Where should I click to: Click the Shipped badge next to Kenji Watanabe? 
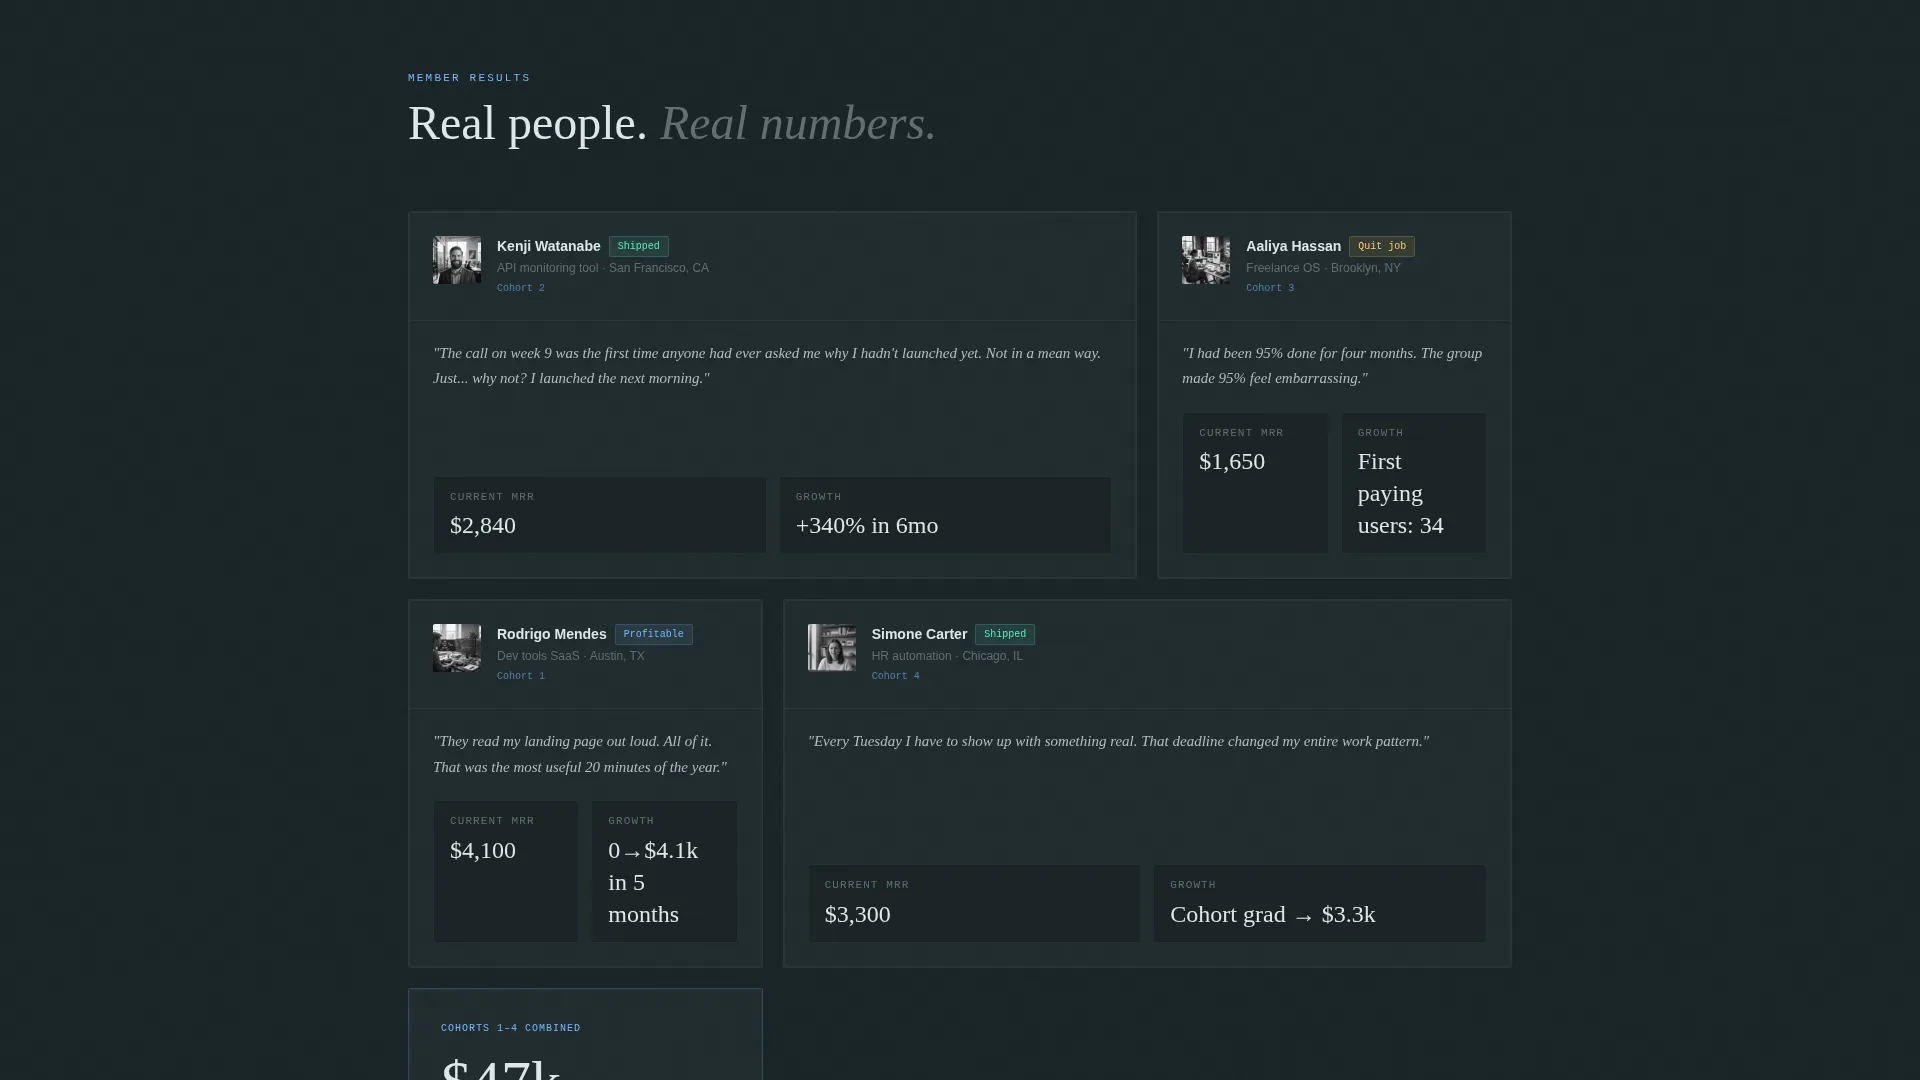pyautogui.click(x=639, y=246)
